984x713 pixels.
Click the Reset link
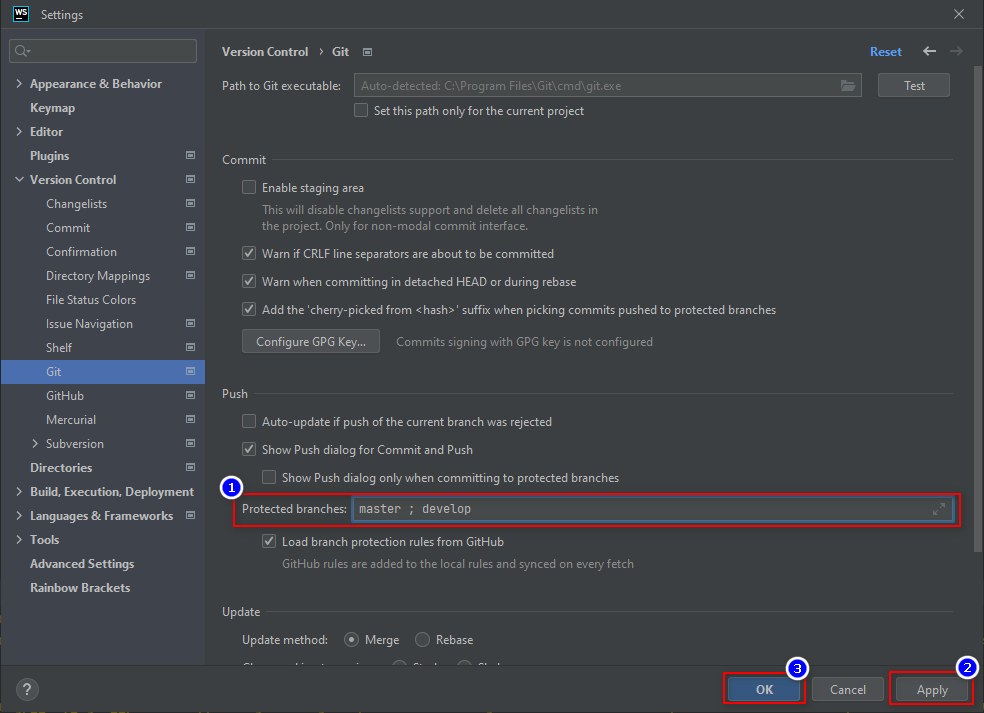click(x=885, y=51)
